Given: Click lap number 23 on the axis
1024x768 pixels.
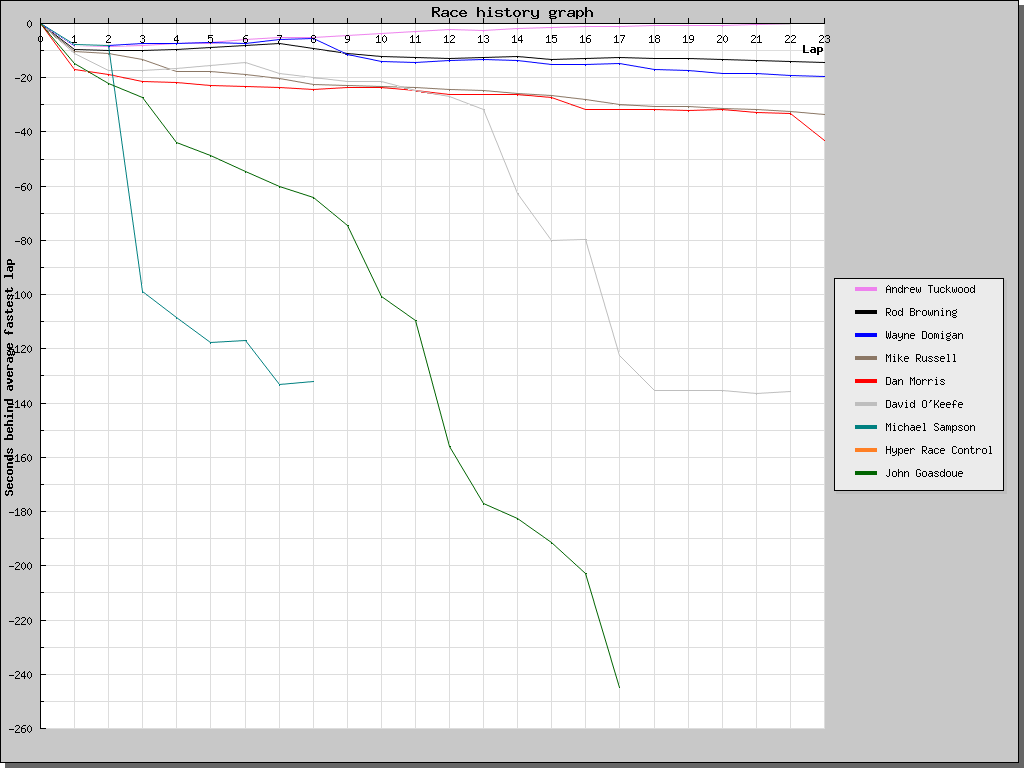Looking at the screenshot, I should click(x=824, y=39).
